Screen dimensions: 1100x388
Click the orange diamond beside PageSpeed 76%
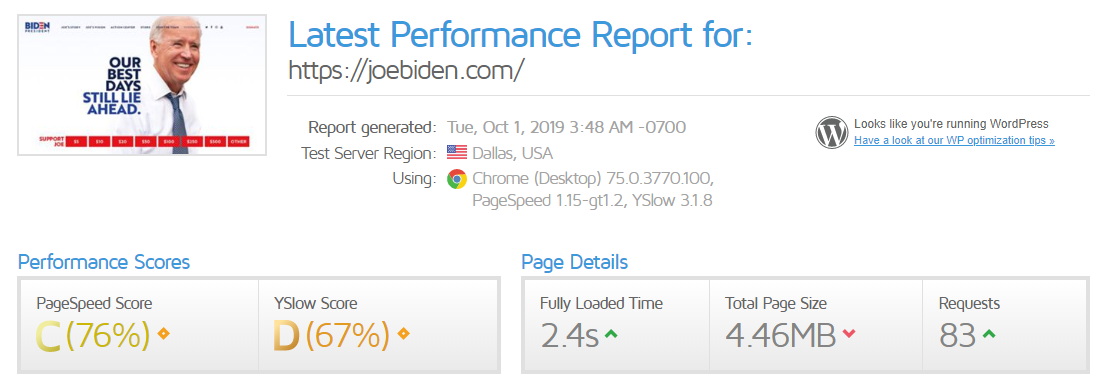pos(163,334)
